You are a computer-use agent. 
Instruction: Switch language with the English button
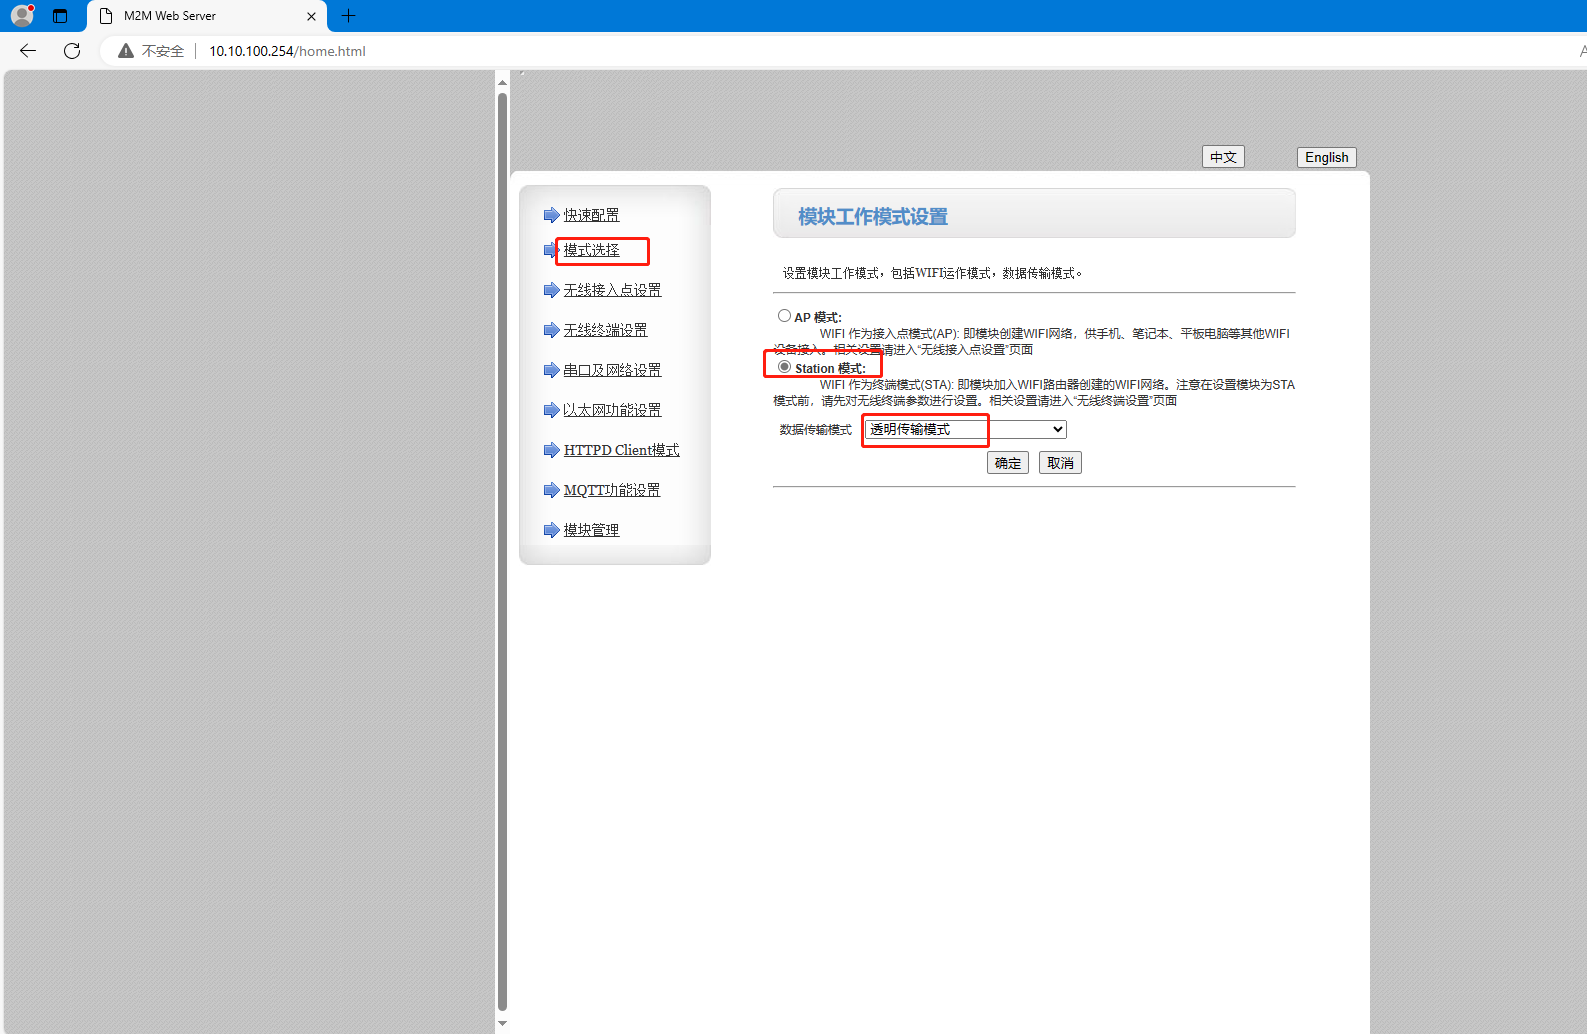pos(1326,157)
